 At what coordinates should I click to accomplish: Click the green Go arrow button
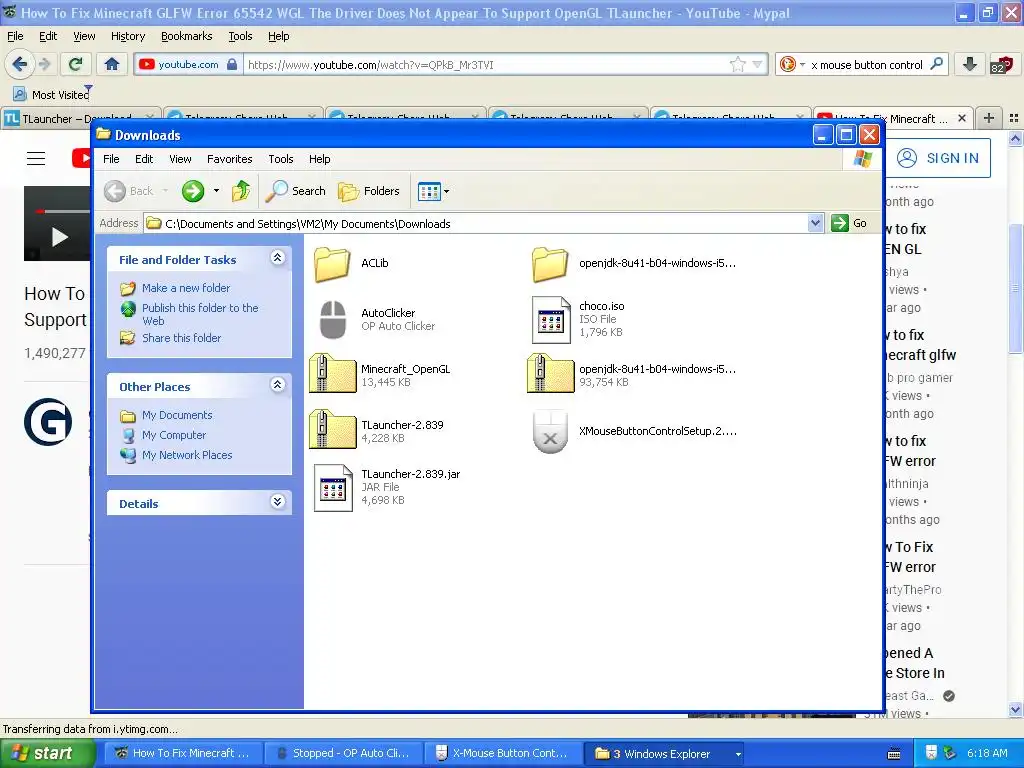(x=840, y=223)
